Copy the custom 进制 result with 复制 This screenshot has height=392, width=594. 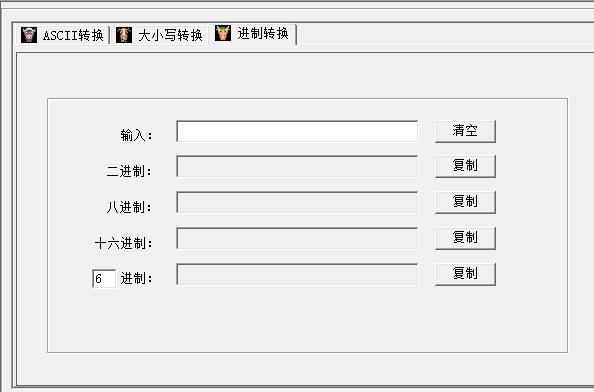(x=465, y=274)
